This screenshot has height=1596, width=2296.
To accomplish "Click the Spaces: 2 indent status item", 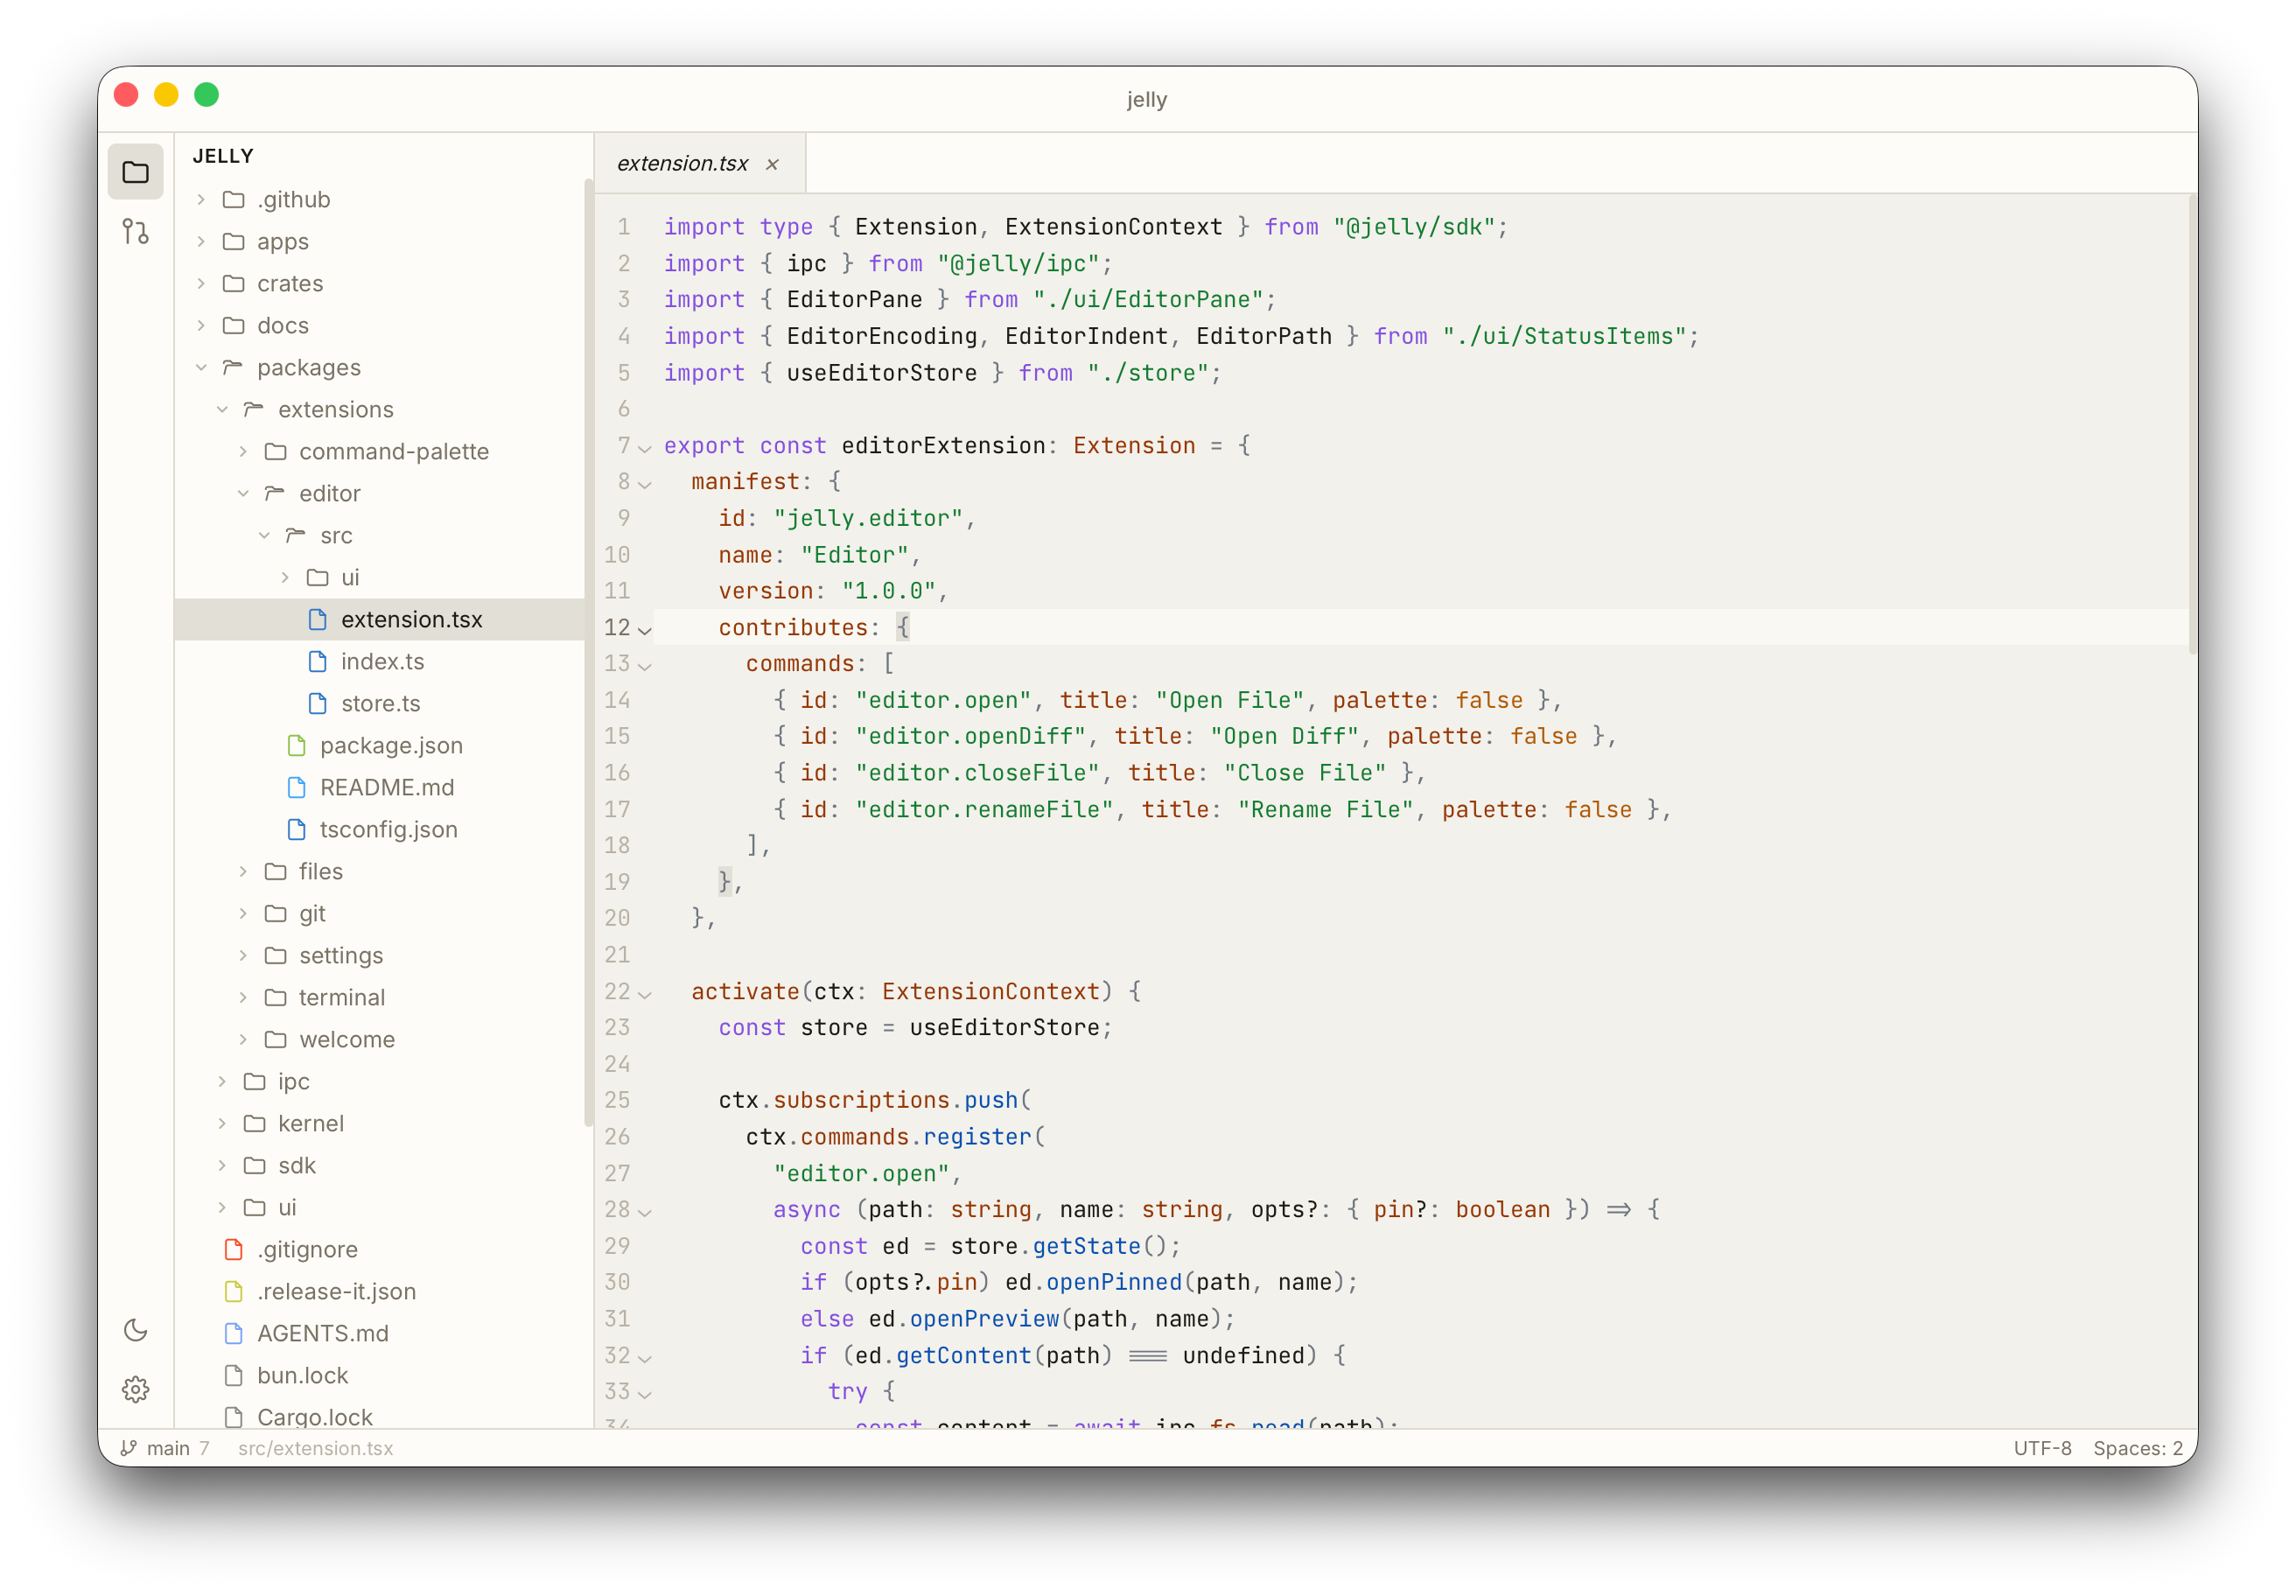I will coord(2138,1448).
